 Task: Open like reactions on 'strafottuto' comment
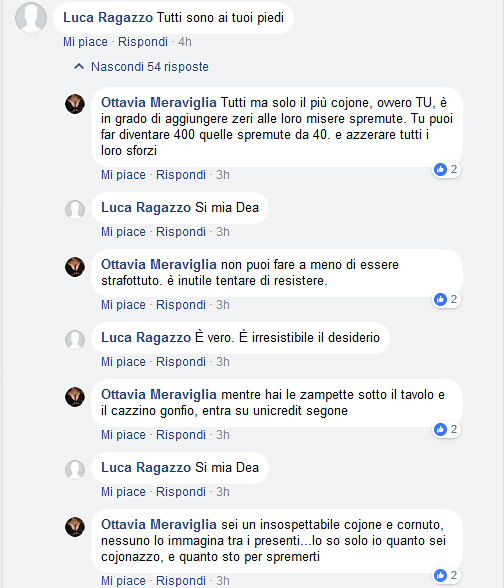(x=446, y=299)
